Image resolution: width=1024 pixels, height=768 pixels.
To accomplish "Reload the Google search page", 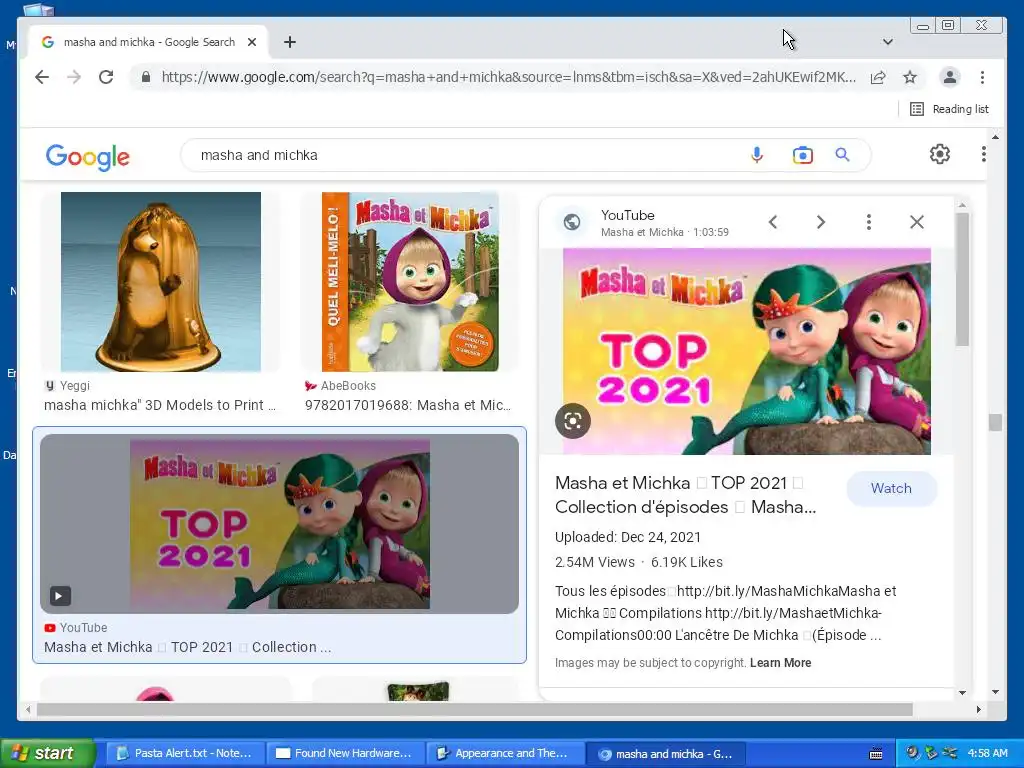I will (106, 77).
